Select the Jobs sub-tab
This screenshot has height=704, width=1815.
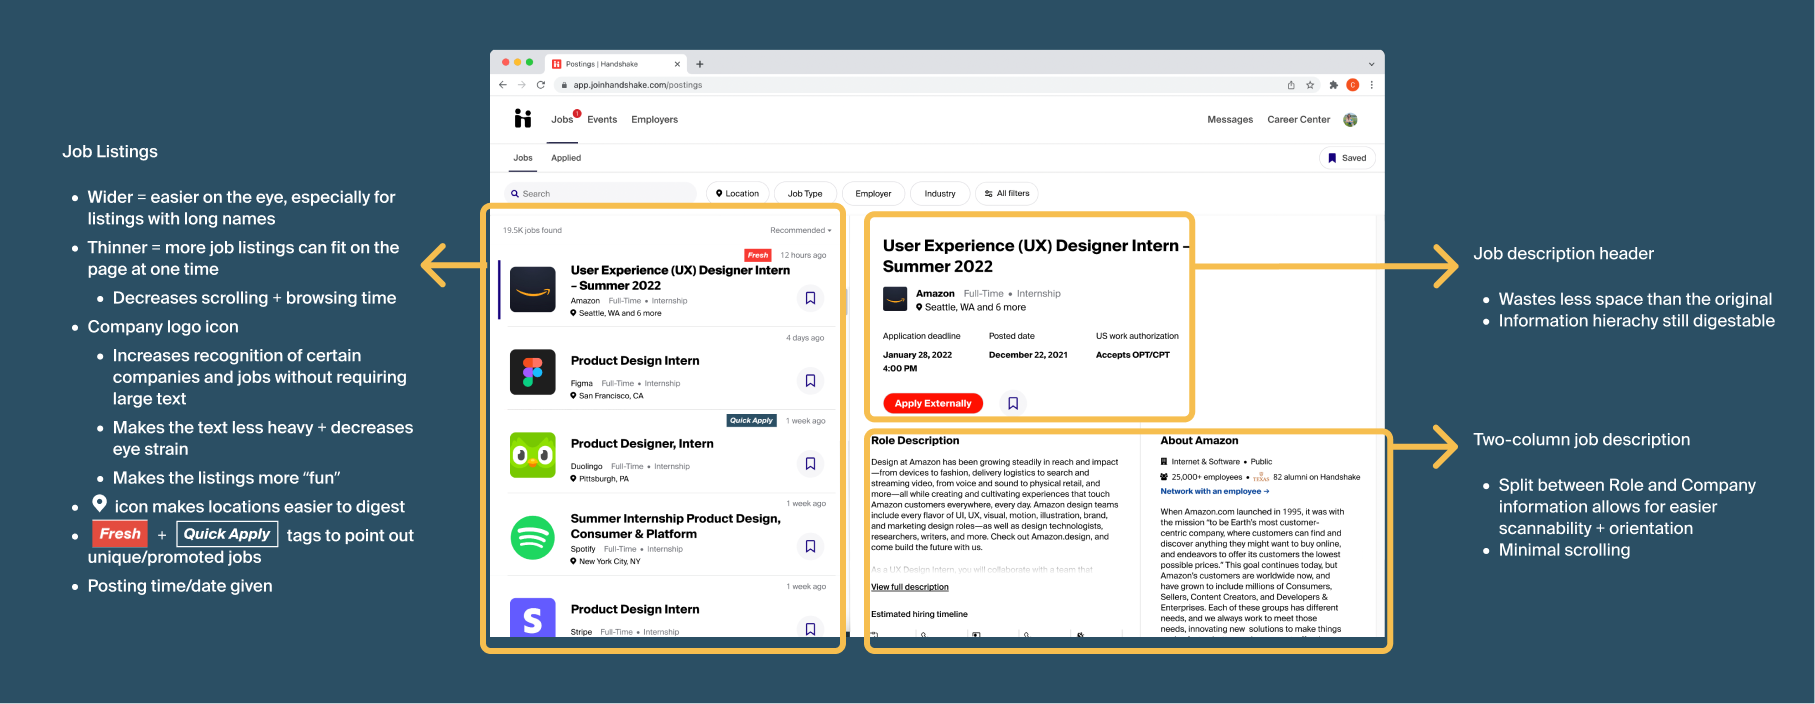point(523,158)
